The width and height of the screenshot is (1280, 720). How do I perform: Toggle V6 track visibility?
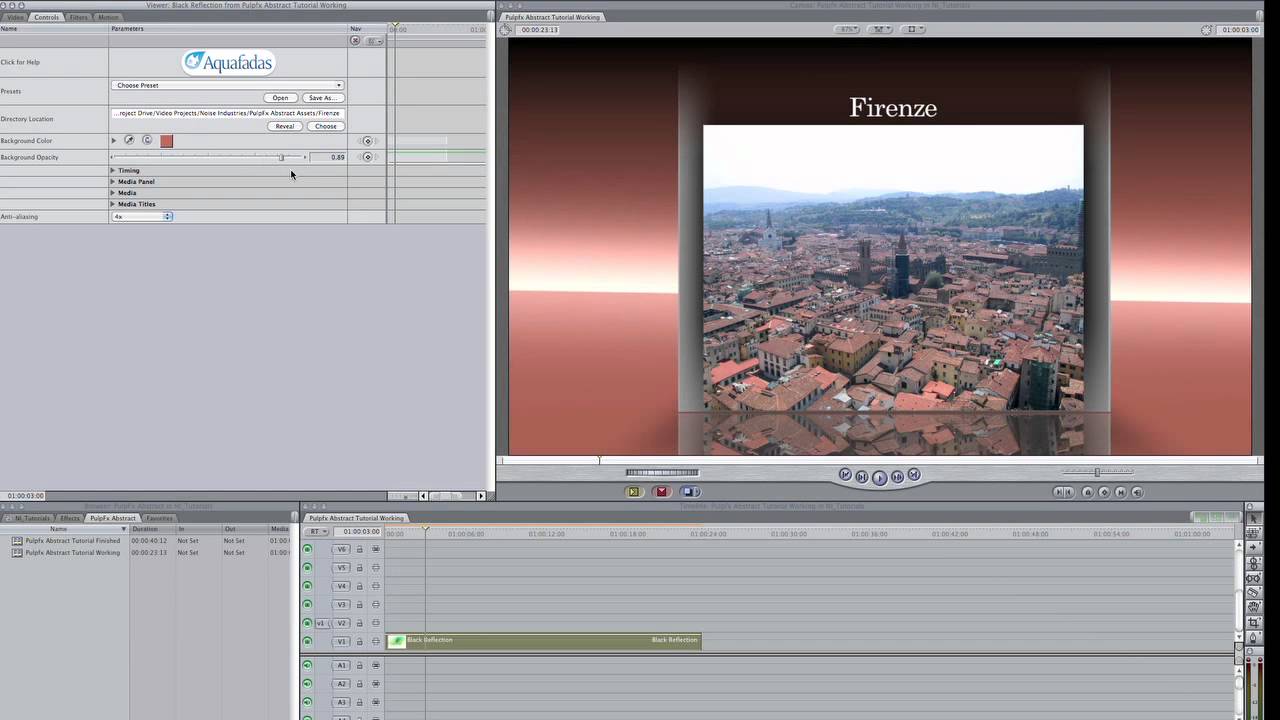pyautogui.click(x=307, y=549)
